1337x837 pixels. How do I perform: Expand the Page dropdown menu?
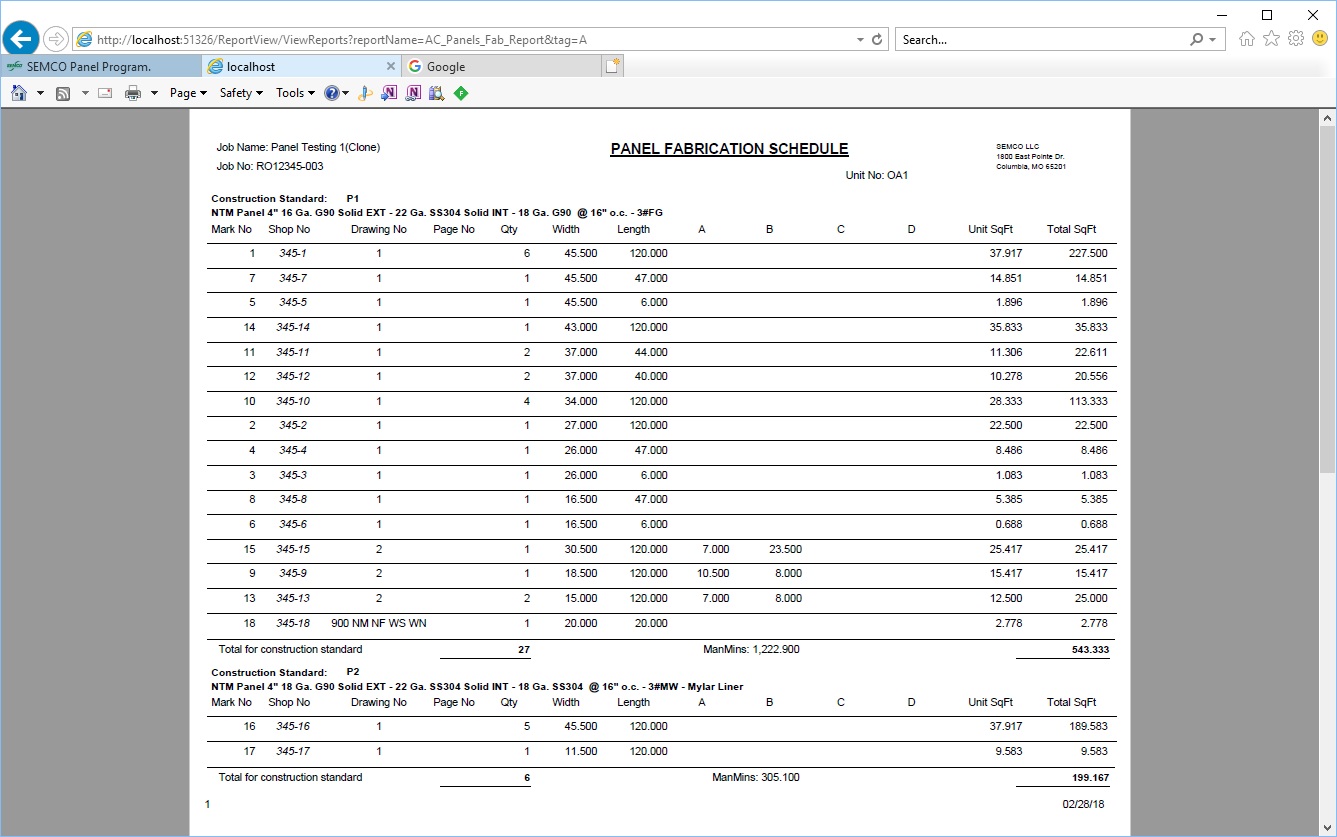188,93
